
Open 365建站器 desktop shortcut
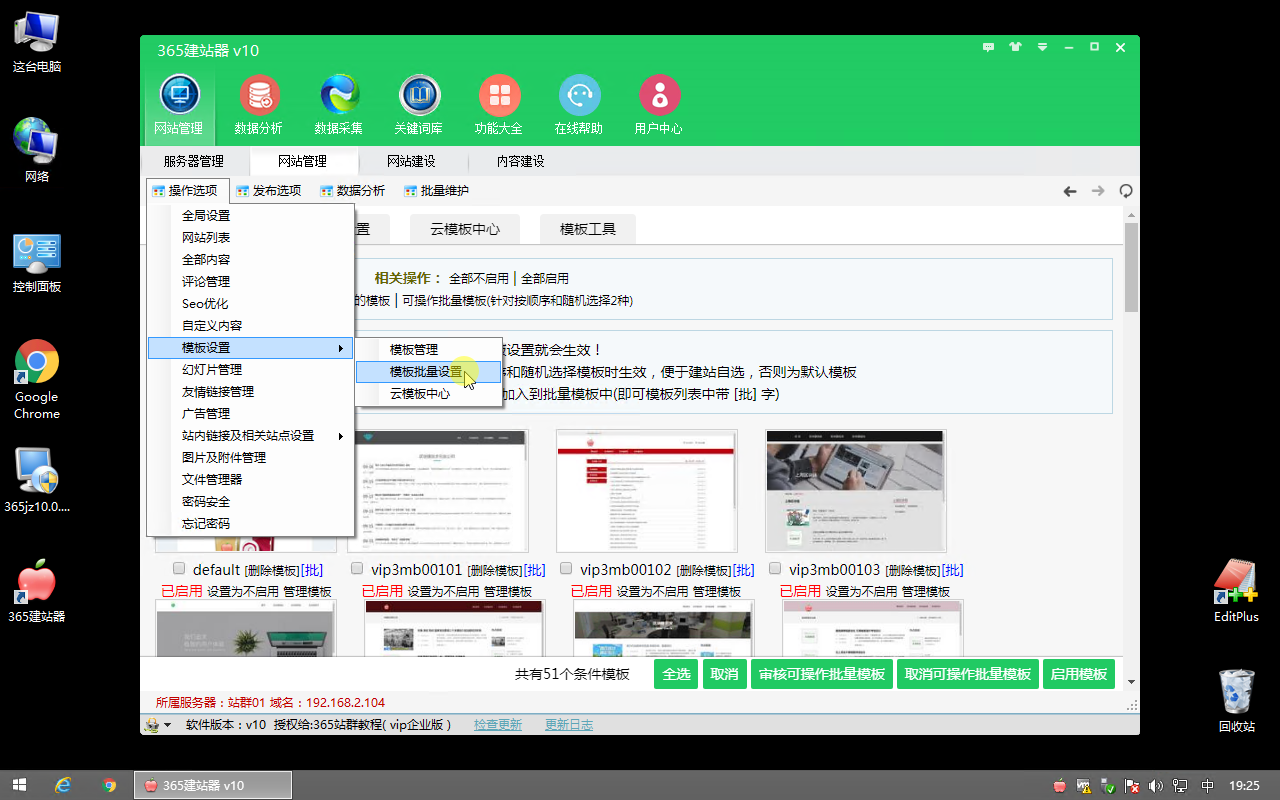[37, 592]
